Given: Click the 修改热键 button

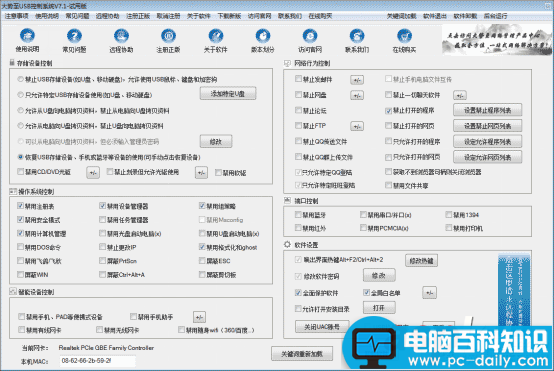Looking at the screenshot, I should 422,261.
